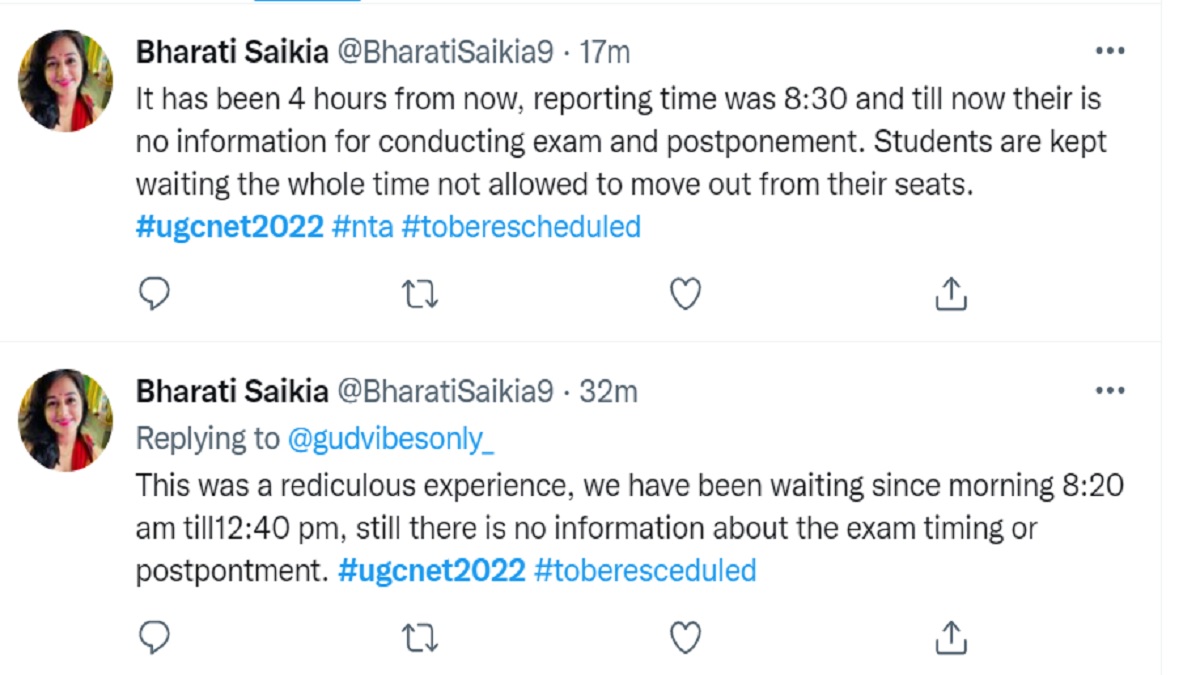
Task: Retweet the reply to @gudvibesonly_
Action: pyautogui.click(x=420, y=637)
